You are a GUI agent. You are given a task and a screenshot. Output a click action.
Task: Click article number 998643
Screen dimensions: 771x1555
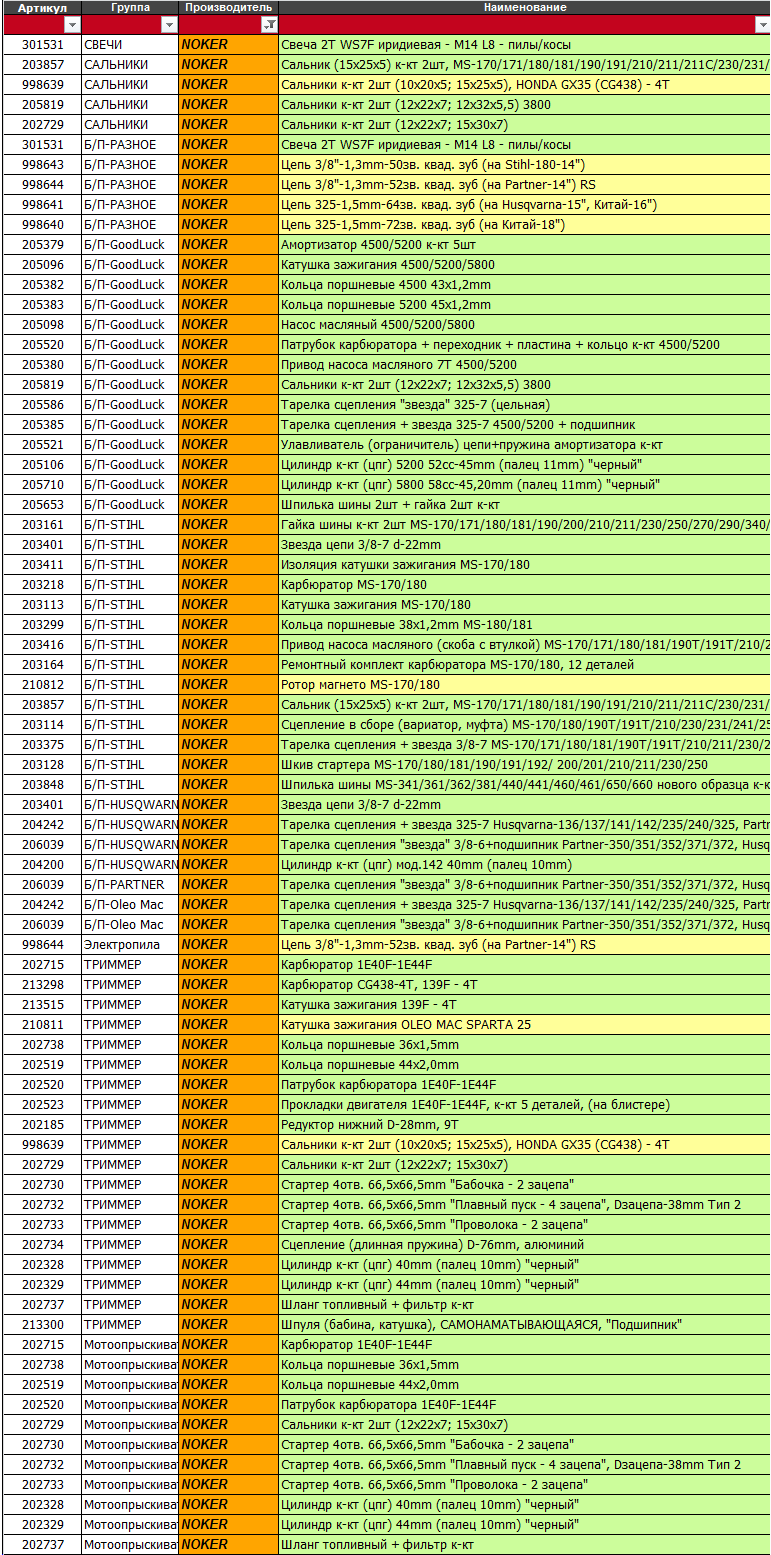[x=42, y=165]
